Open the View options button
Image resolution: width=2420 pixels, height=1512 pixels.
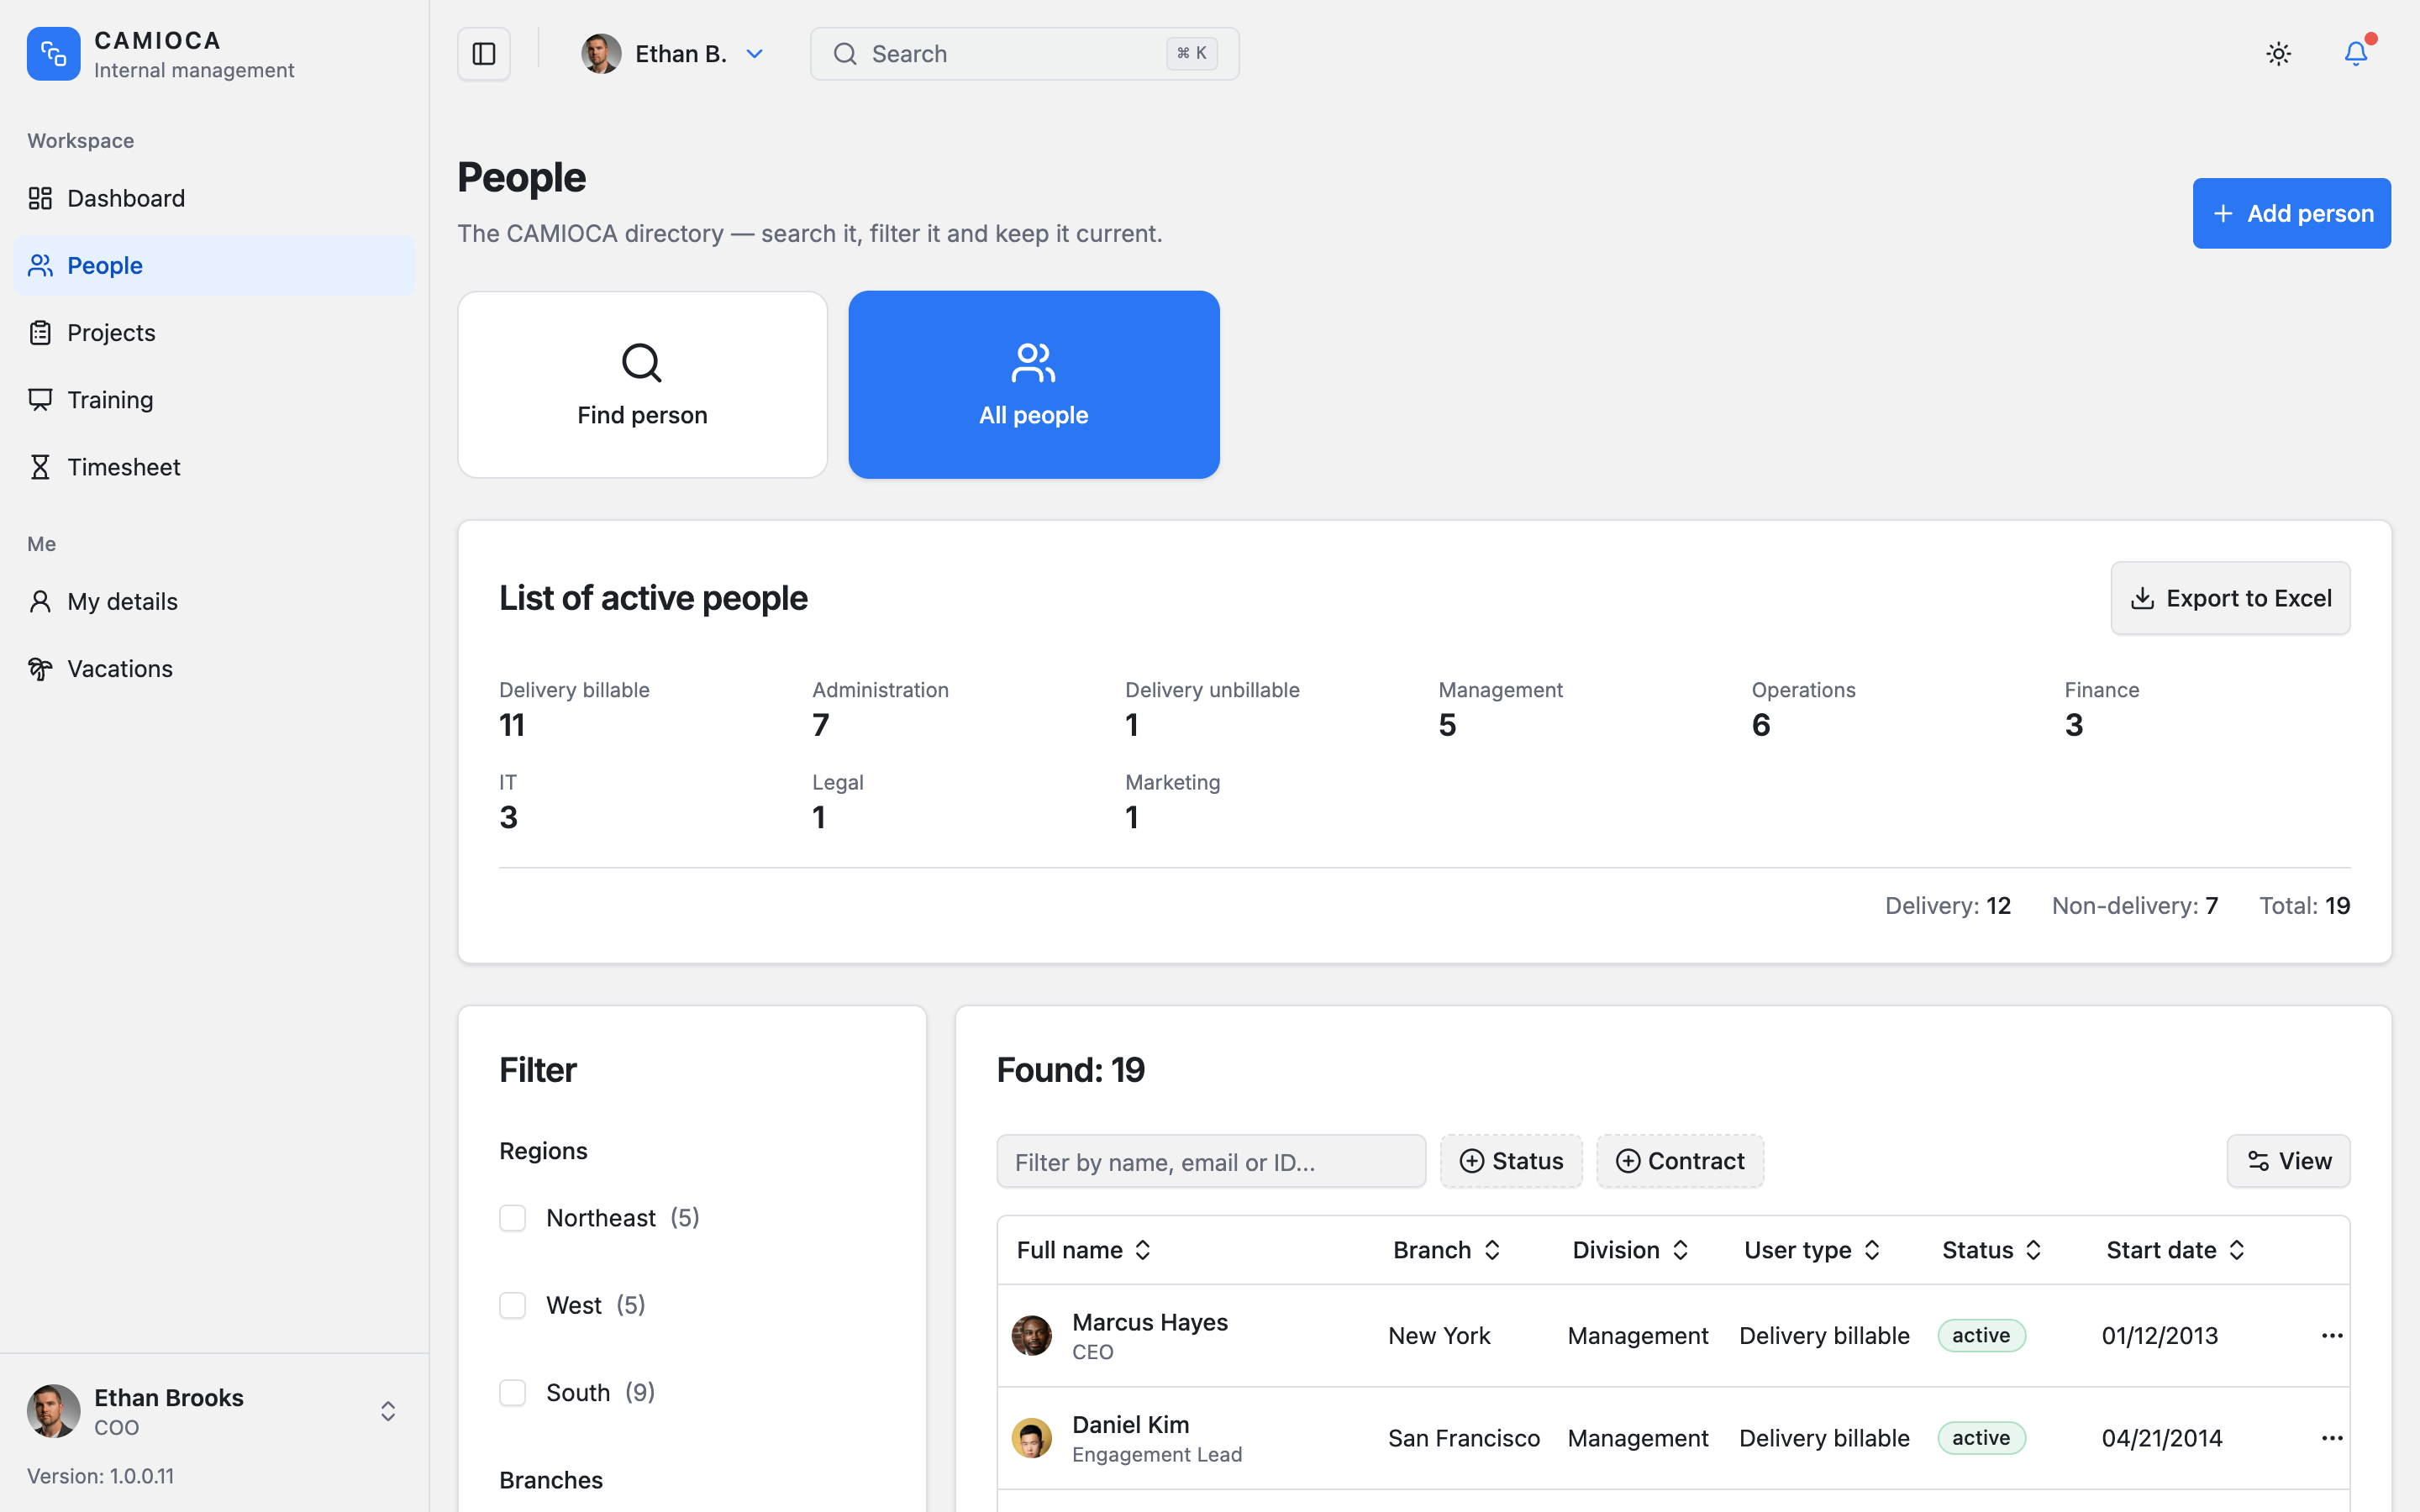(2288, 1161)
